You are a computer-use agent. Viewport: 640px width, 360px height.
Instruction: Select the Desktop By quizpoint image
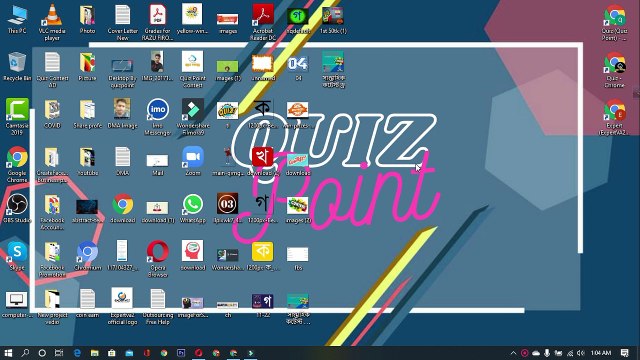click(x=122, y=73)
